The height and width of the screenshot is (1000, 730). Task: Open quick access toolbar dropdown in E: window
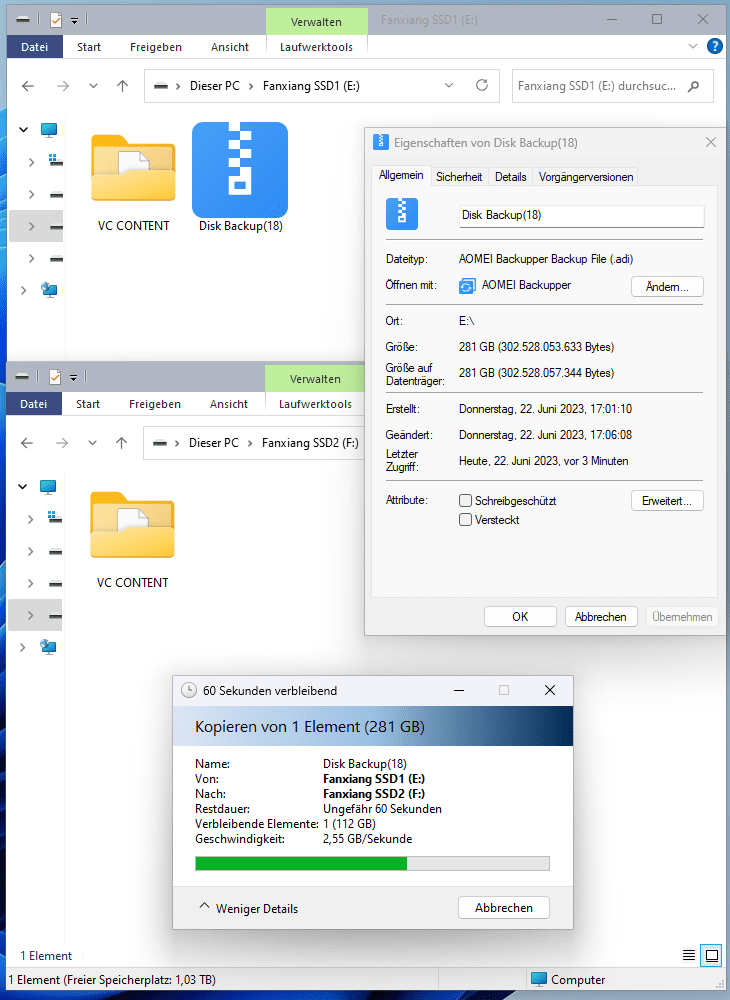click(x=74, y=21)
